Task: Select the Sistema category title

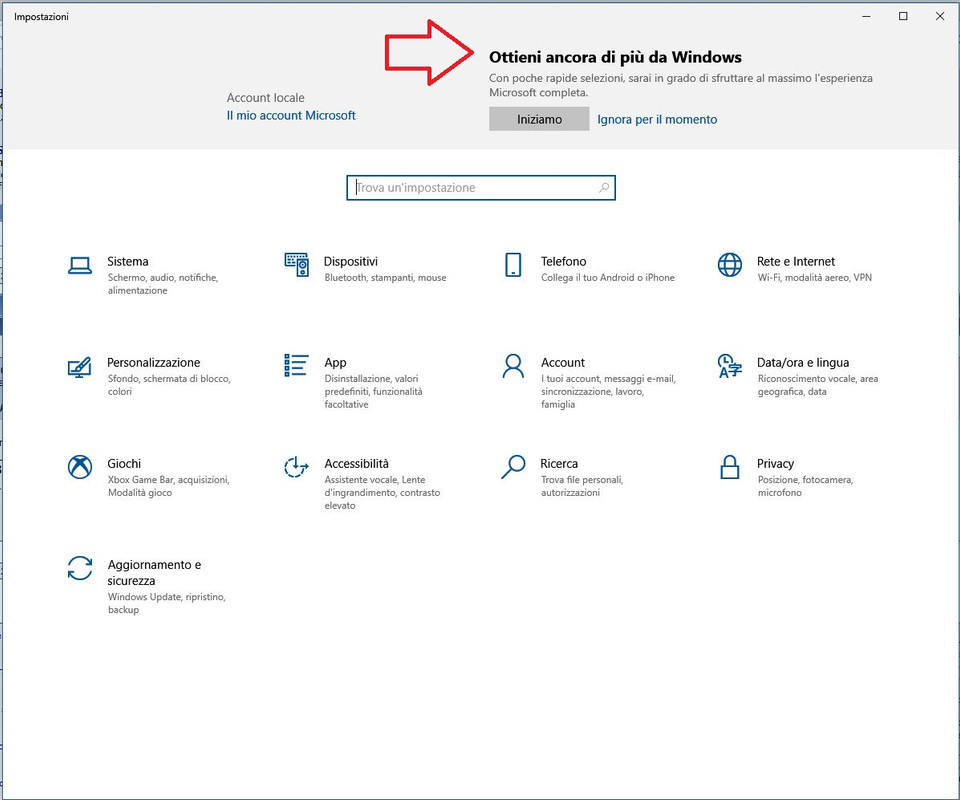Action: [128, 261]
